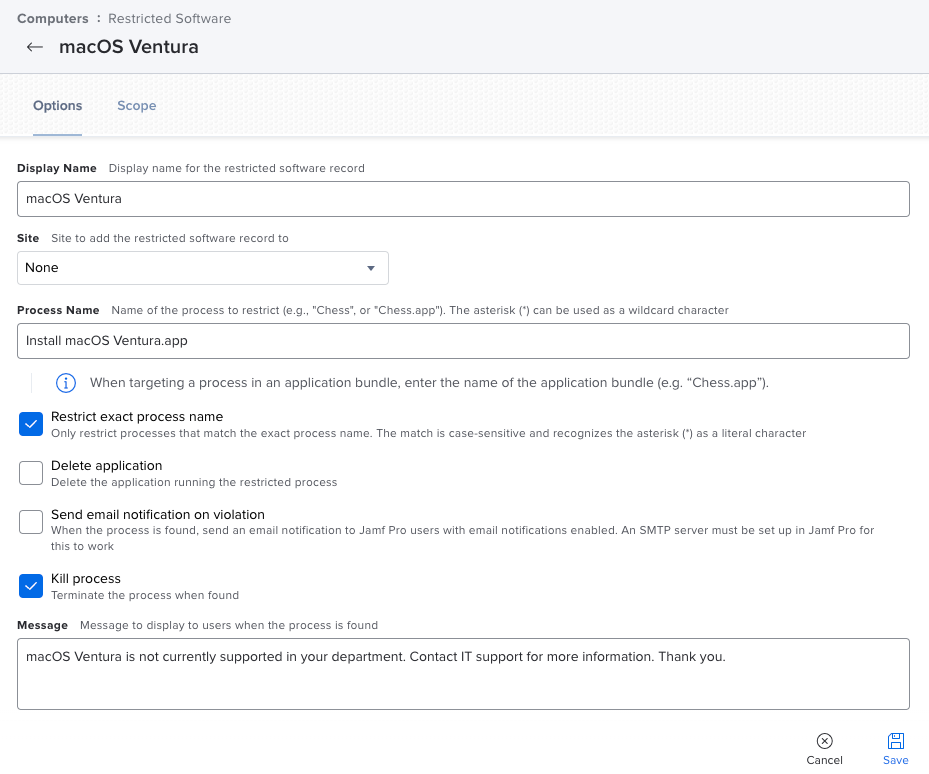This screenshot has height=774, width=929.
Task: Click into the Message text area
Action: (463, 674)
